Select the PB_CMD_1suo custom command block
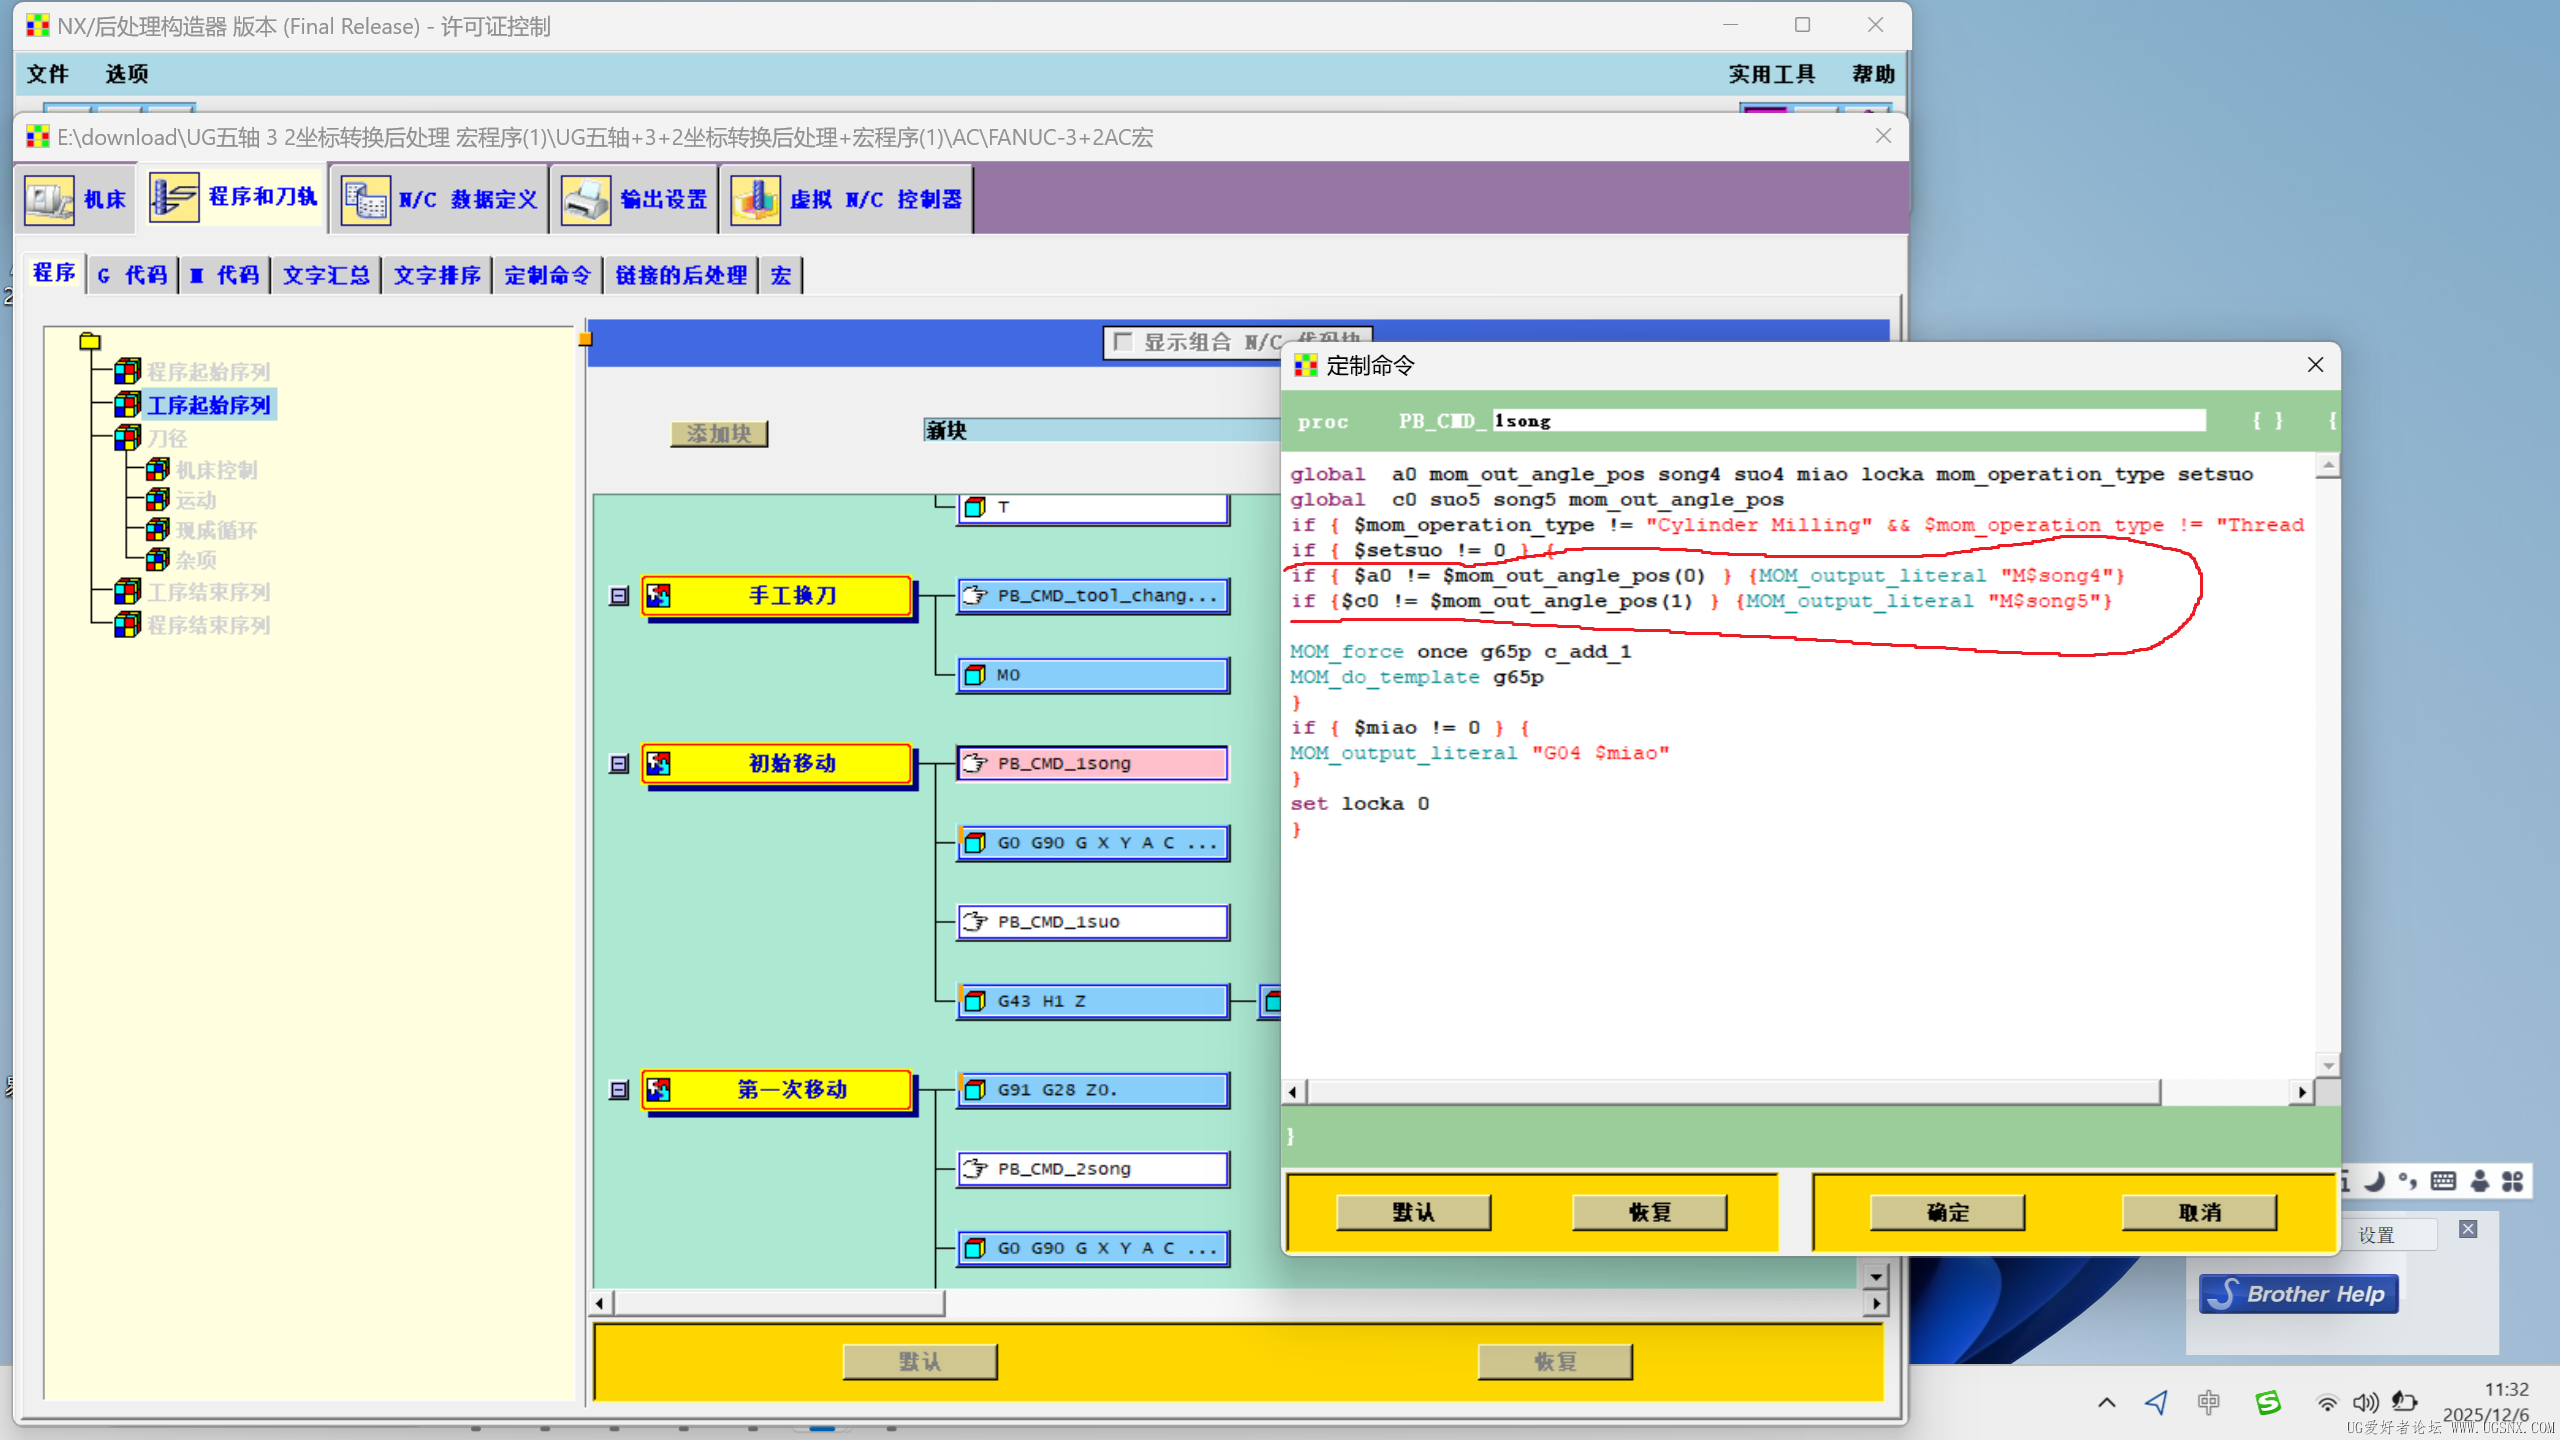The image size is (2560, 1440). [x=1092, y=921]
